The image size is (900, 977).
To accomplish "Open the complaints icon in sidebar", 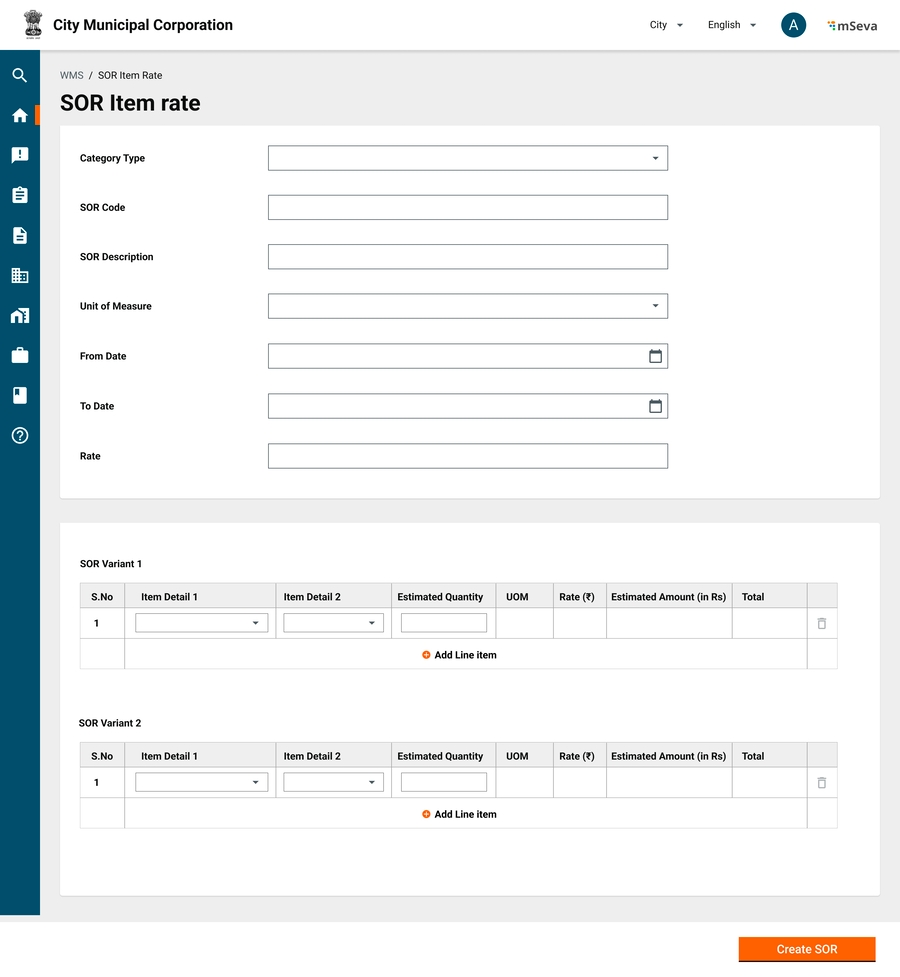I will [19, 155].
